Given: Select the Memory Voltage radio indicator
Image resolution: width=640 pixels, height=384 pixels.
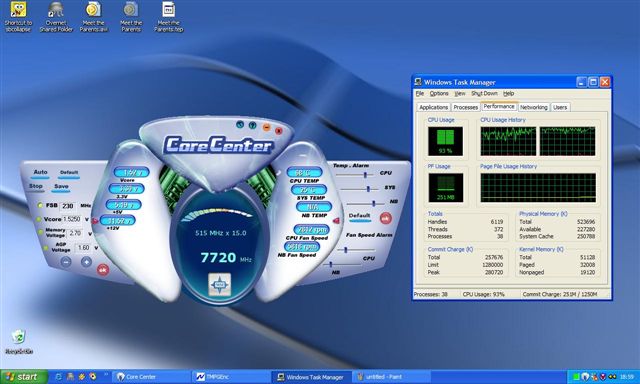Looking at the screenshot, I should tap(41, 232).
